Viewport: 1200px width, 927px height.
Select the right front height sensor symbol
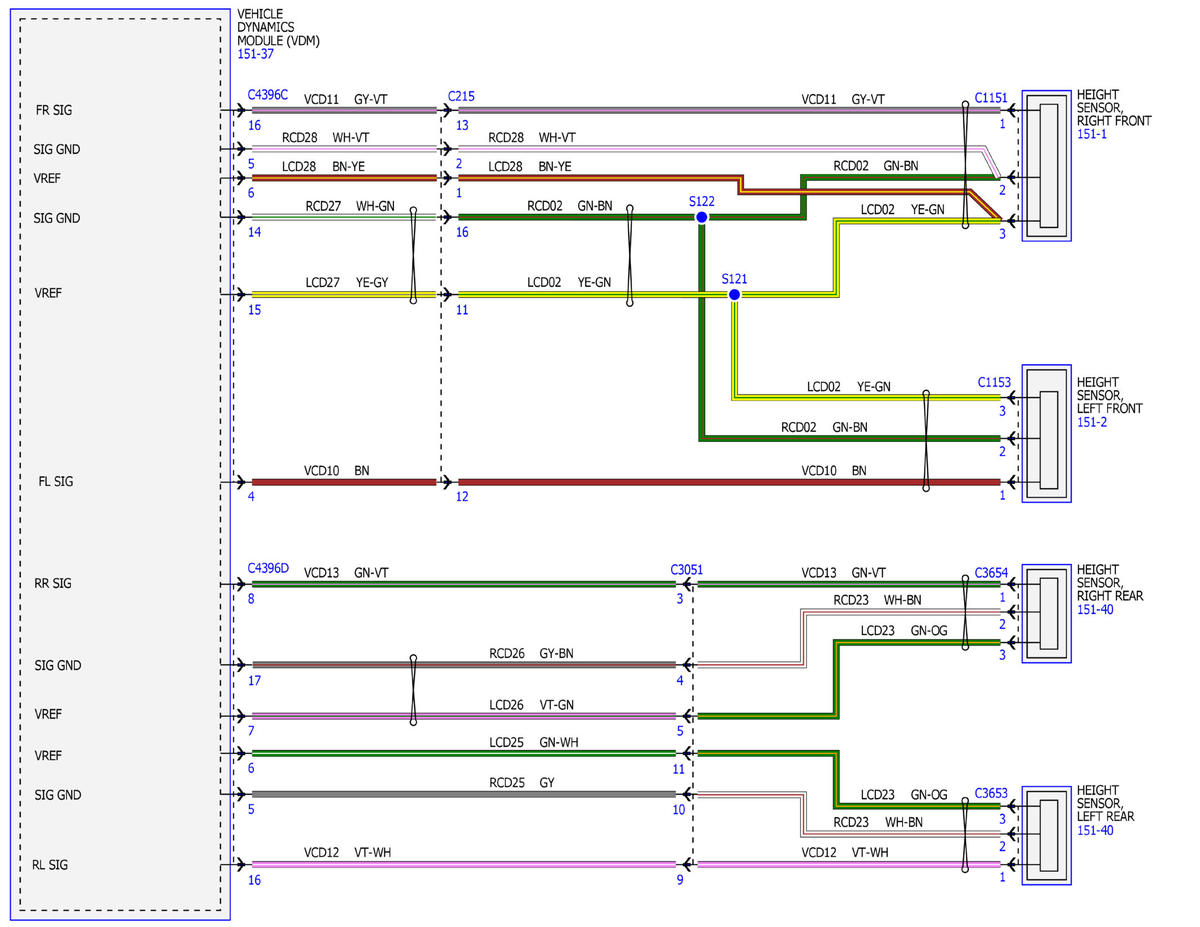pos(1046,164)
